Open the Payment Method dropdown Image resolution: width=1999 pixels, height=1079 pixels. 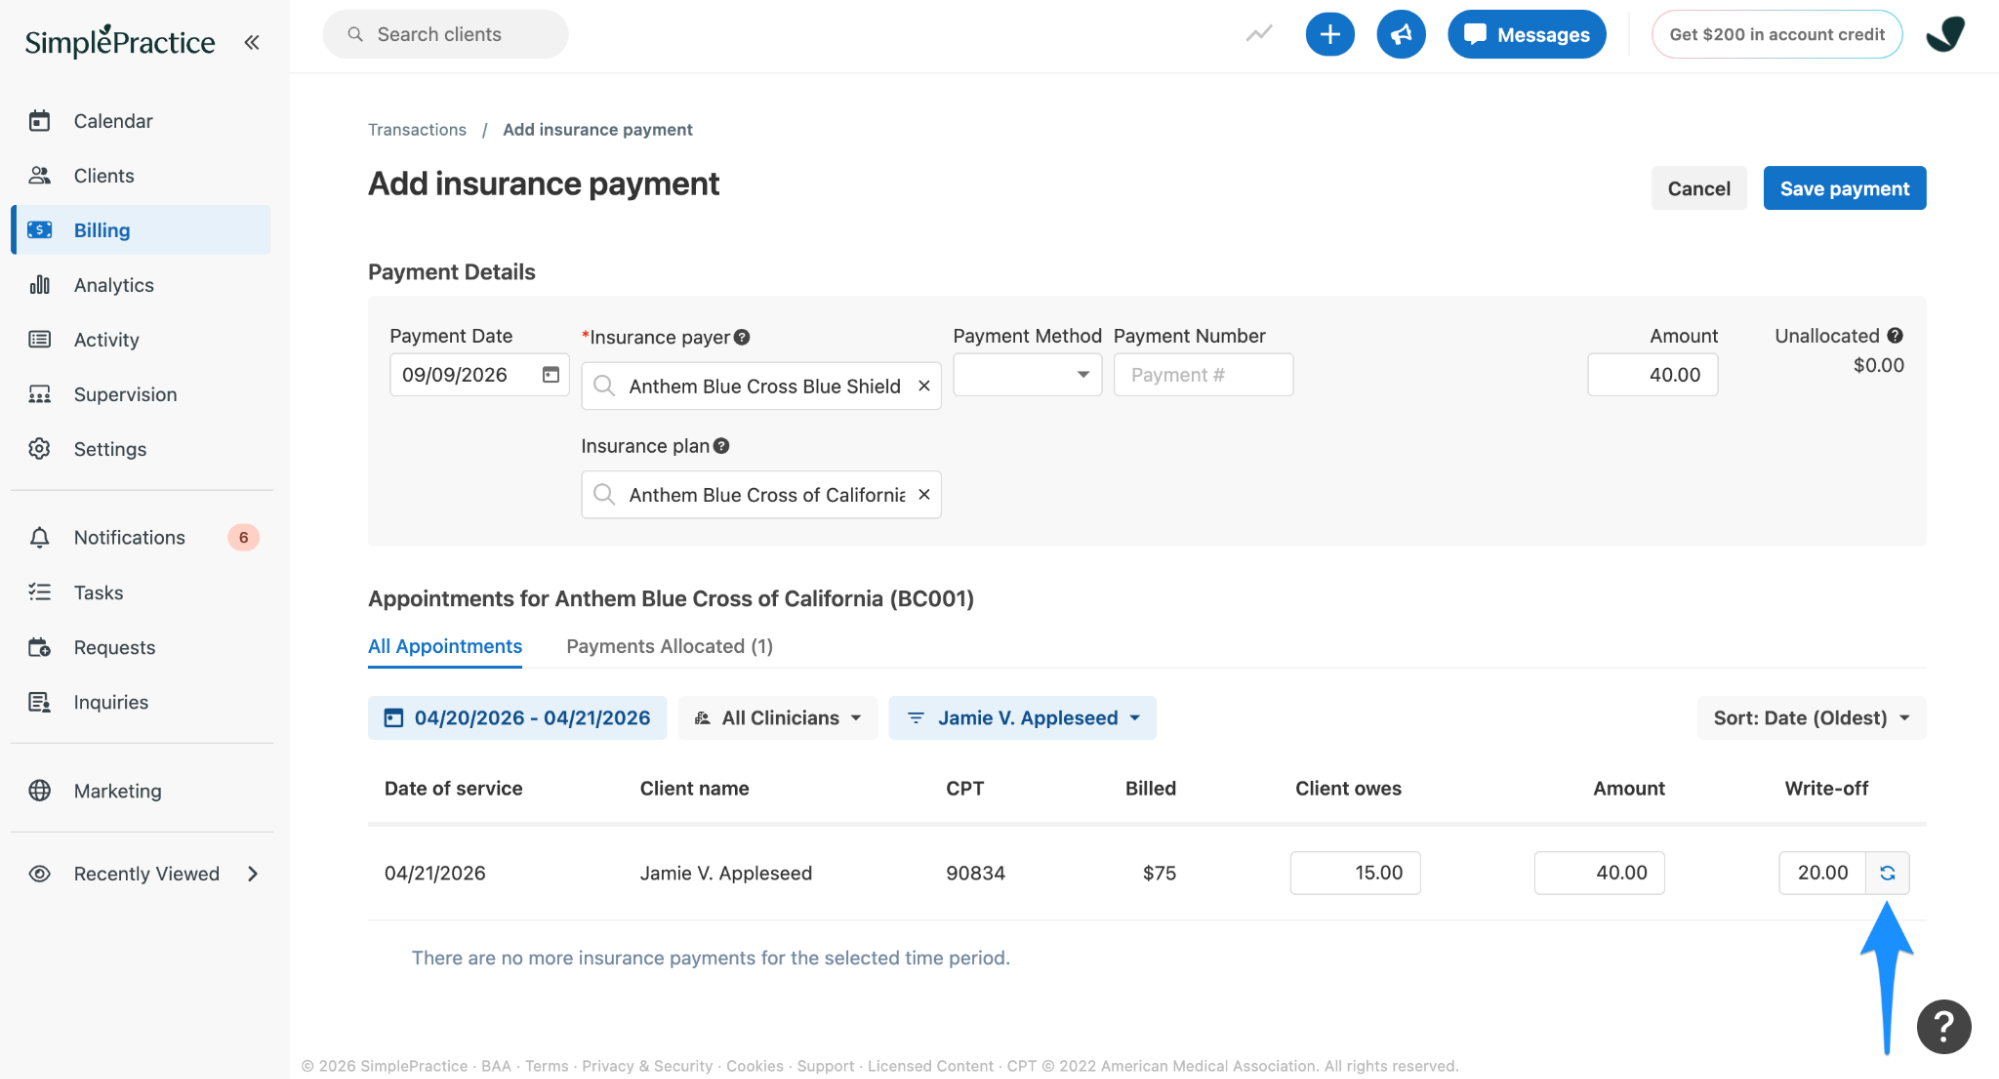[1027, 374]
